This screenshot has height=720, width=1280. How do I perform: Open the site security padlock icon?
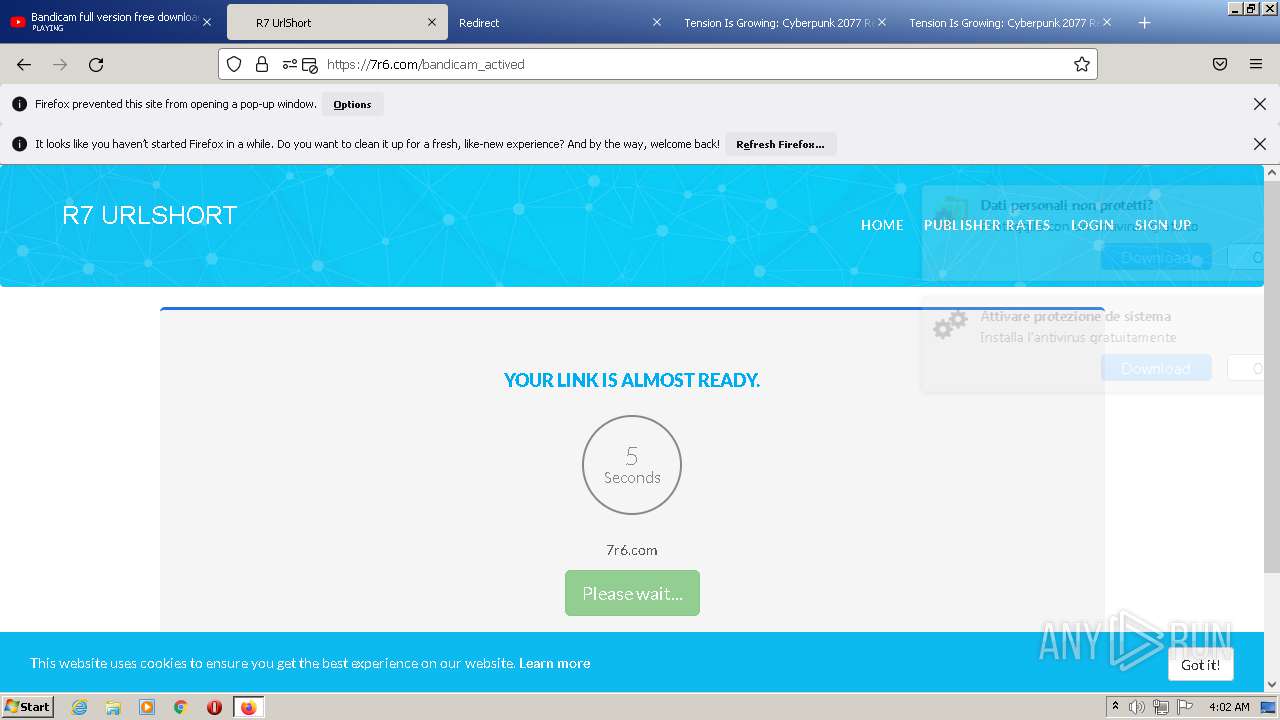[262, 64]
